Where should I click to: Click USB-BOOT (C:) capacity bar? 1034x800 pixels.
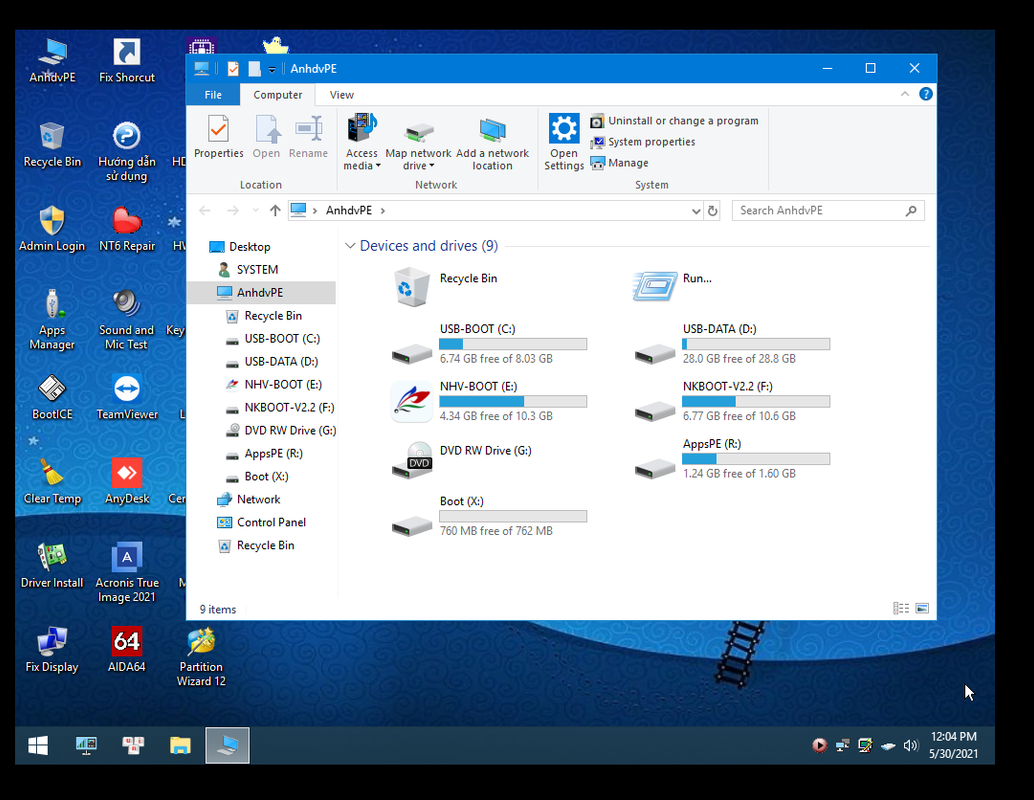click(x=513, y=344)
